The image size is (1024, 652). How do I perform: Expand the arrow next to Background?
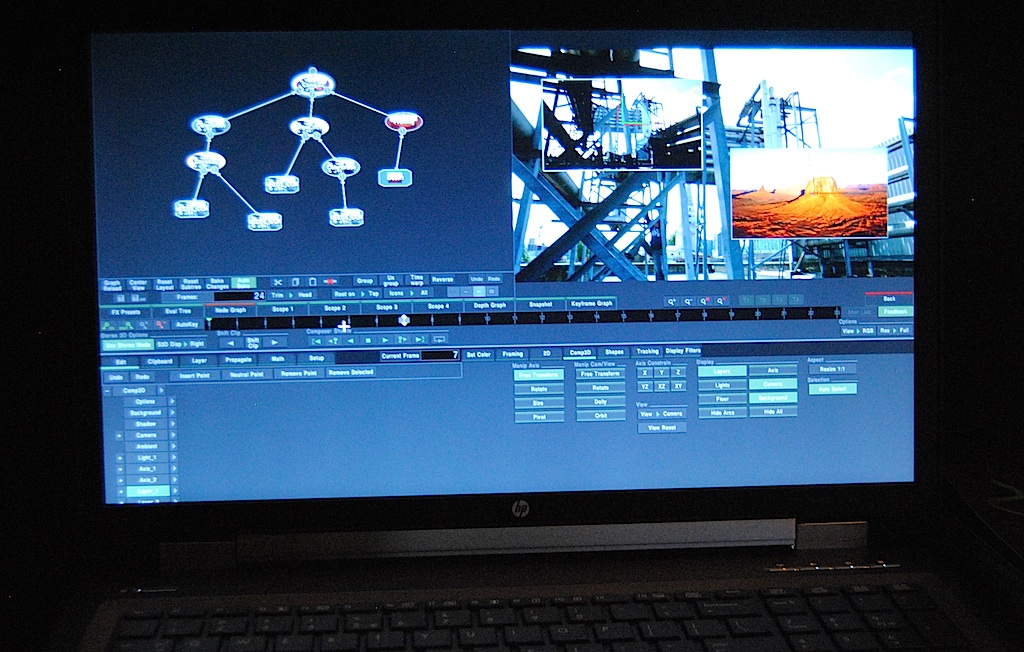[172, 413]
